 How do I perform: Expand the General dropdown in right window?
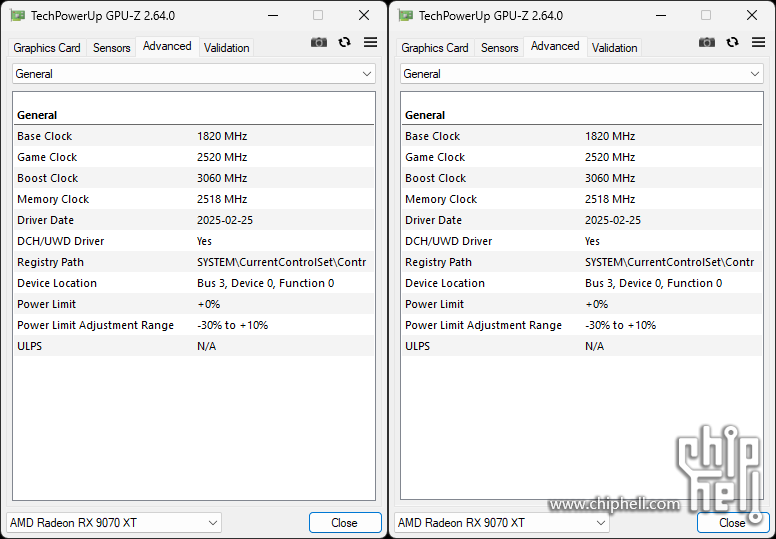(582, 74)
